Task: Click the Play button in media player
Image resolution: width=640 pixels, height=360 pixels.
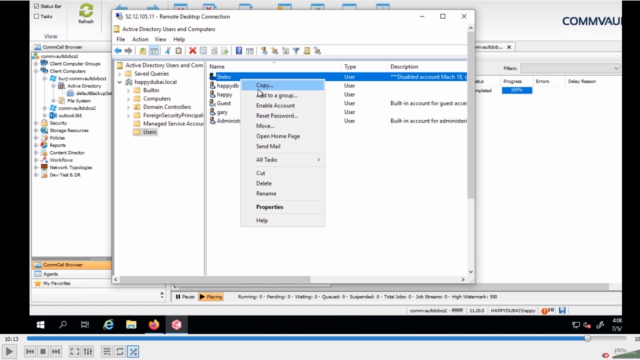Action: click(9, 351)
